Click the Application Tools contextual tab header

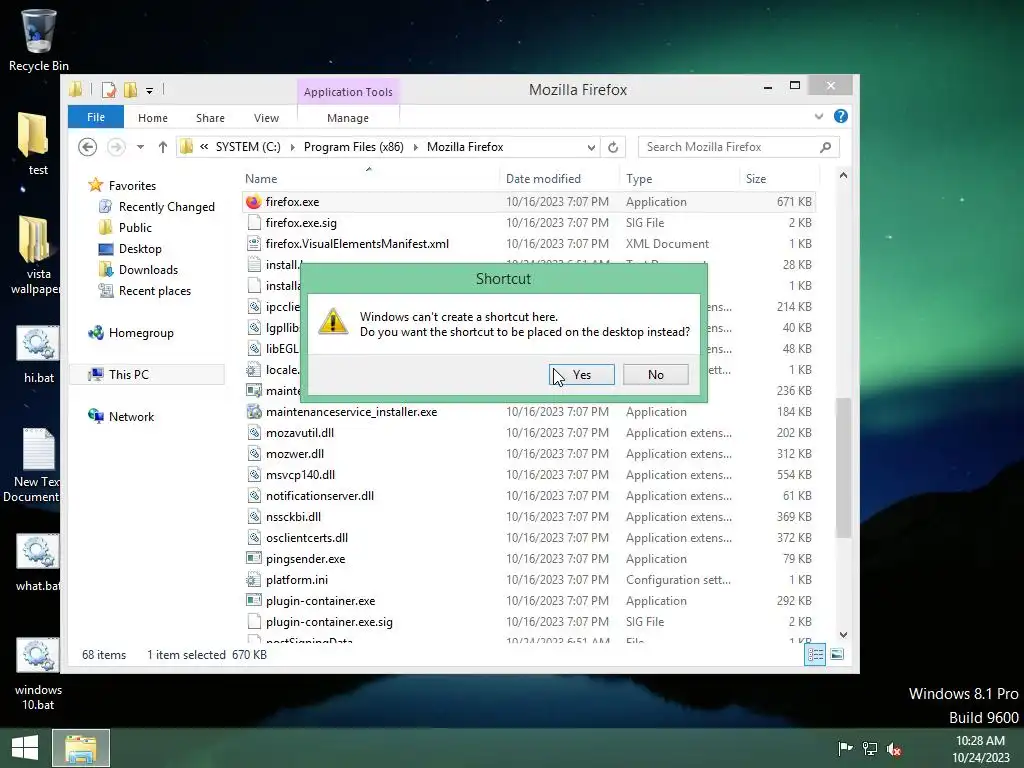coord(348,91)
